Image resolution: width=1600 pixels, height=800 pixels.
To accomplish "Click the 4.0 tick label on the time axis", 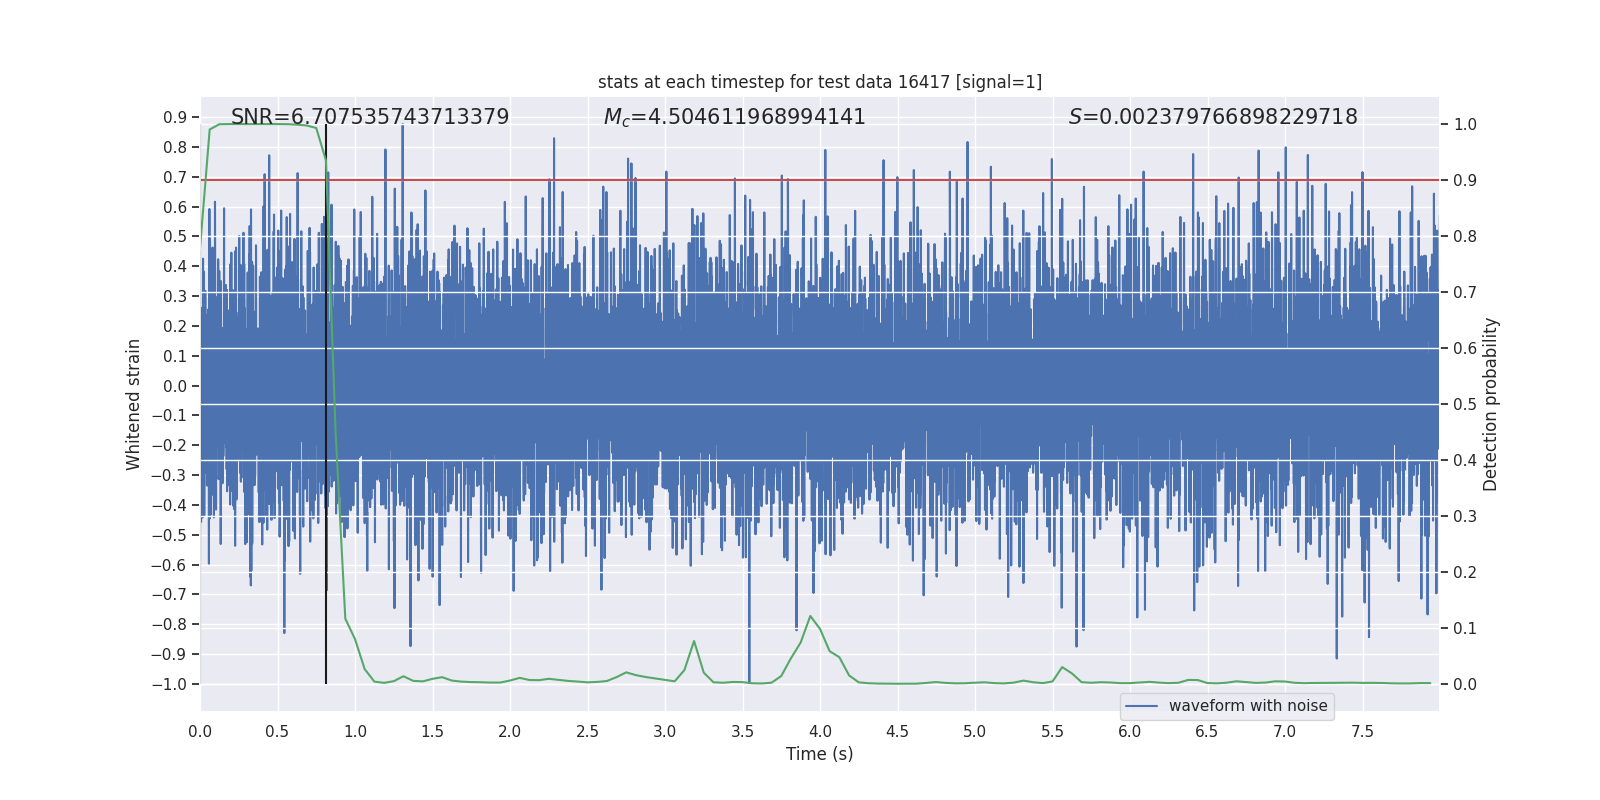I will pos(820,731).
